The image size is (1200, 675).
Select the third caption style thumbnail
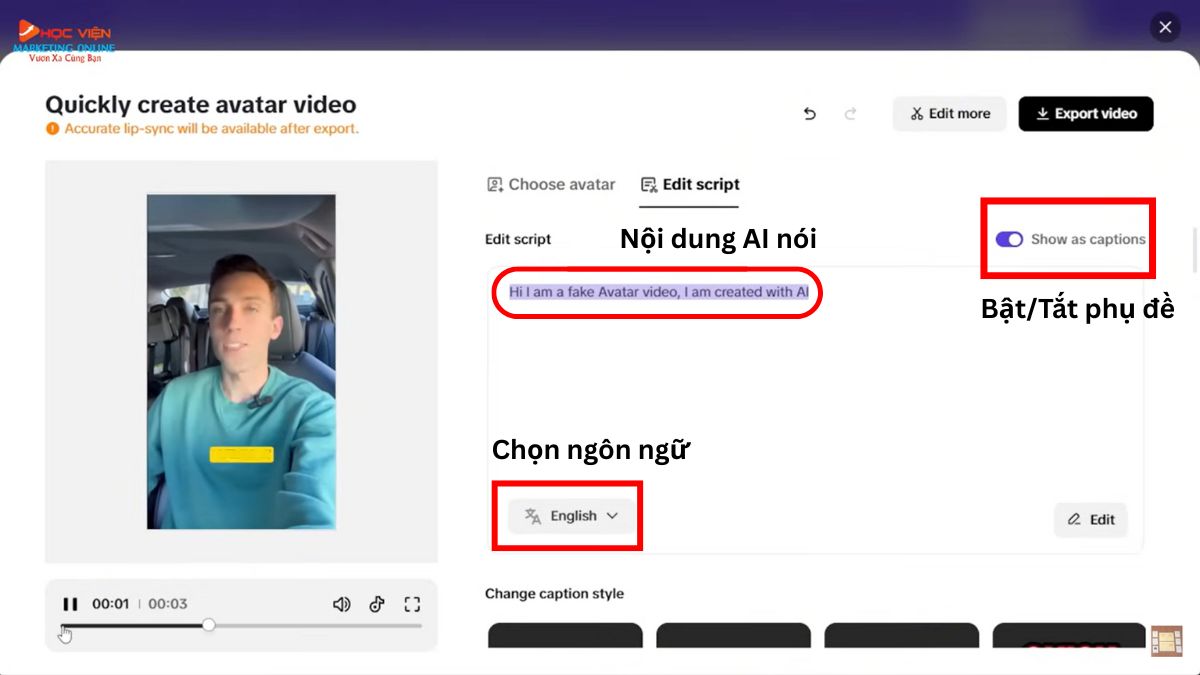click(901, 636)
